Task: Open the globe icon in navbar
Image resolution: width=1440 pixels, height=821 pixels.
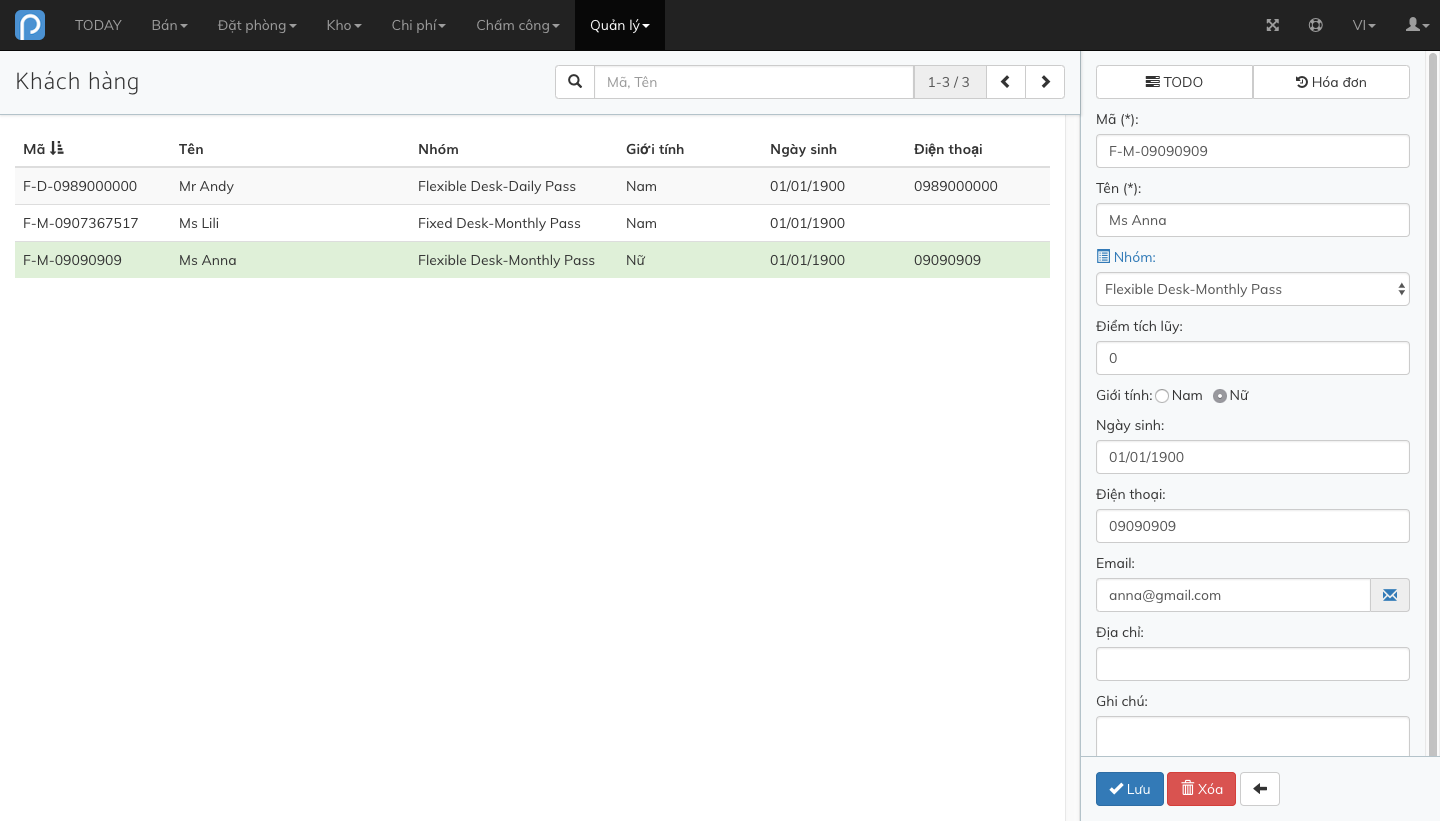Action: coord(1316,25)
